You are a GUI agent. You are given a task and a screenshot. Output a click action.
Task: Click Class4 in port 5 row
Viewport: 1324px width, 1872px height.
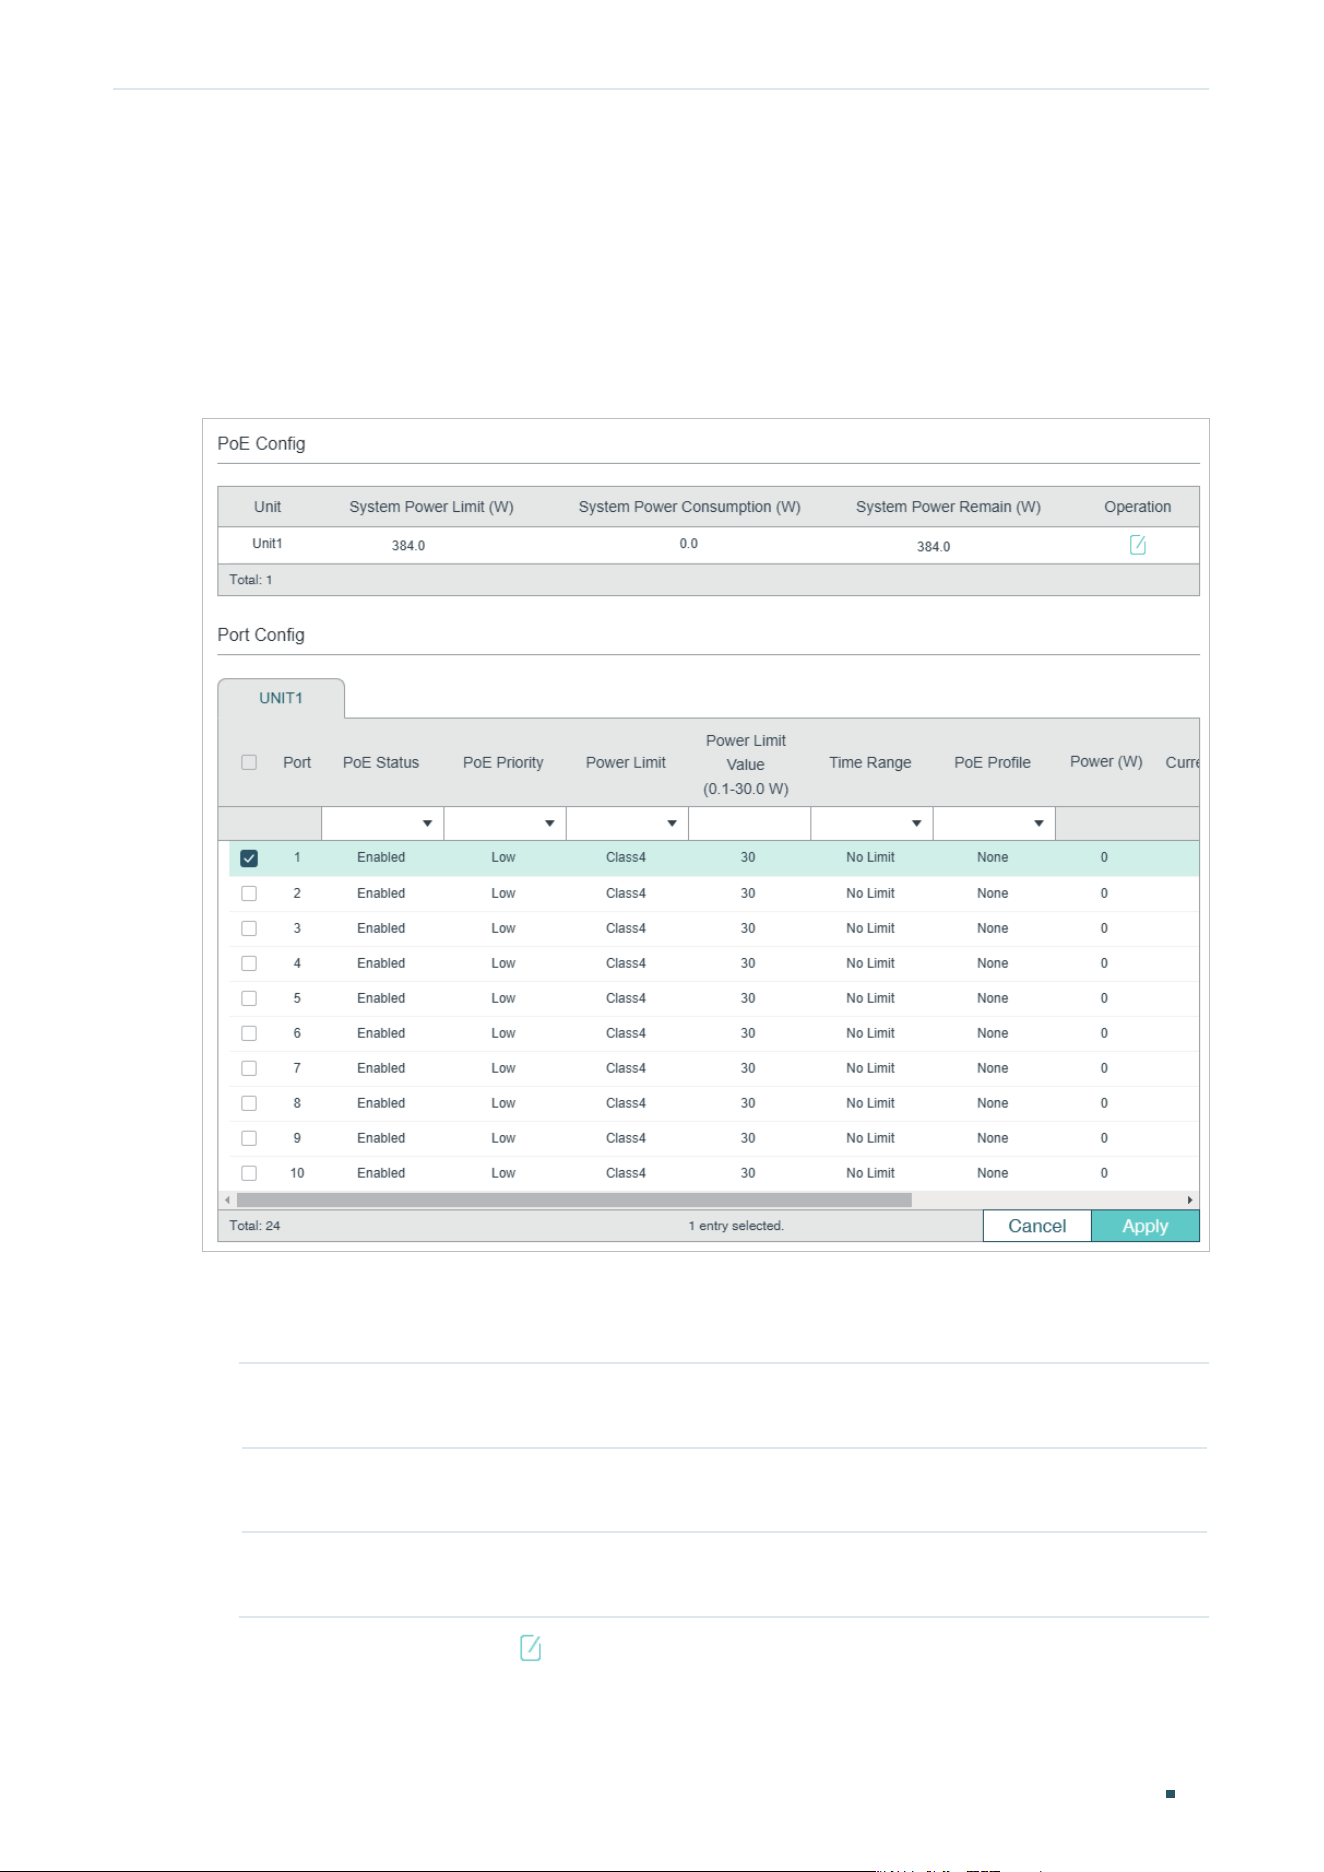click(626, 998)
